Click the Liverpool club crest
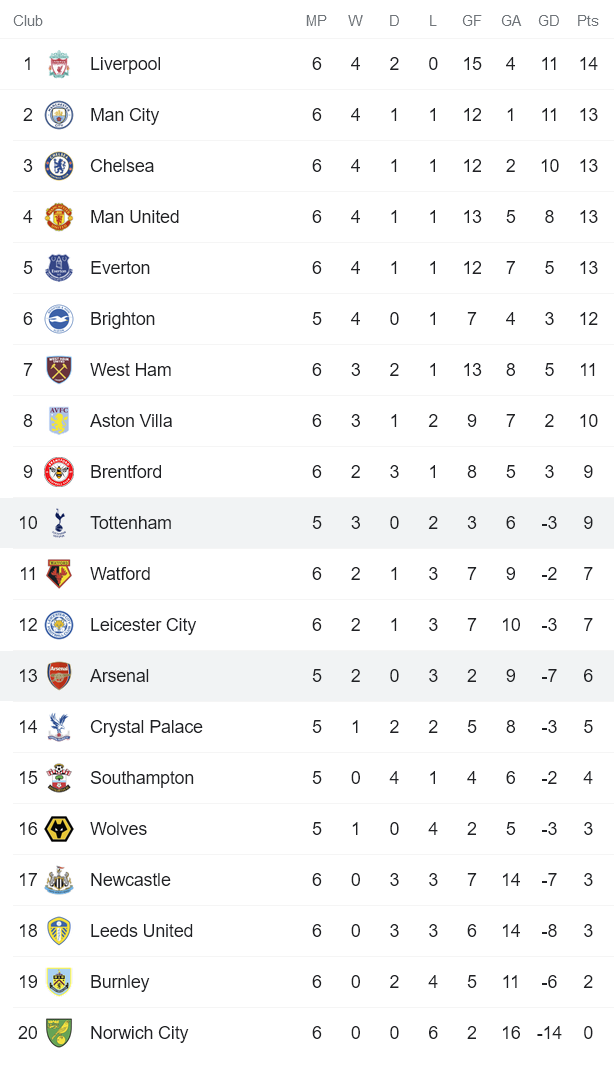The width and height of the screenshot is (614, 1073). pyautogui.click(x=59, y=63)
